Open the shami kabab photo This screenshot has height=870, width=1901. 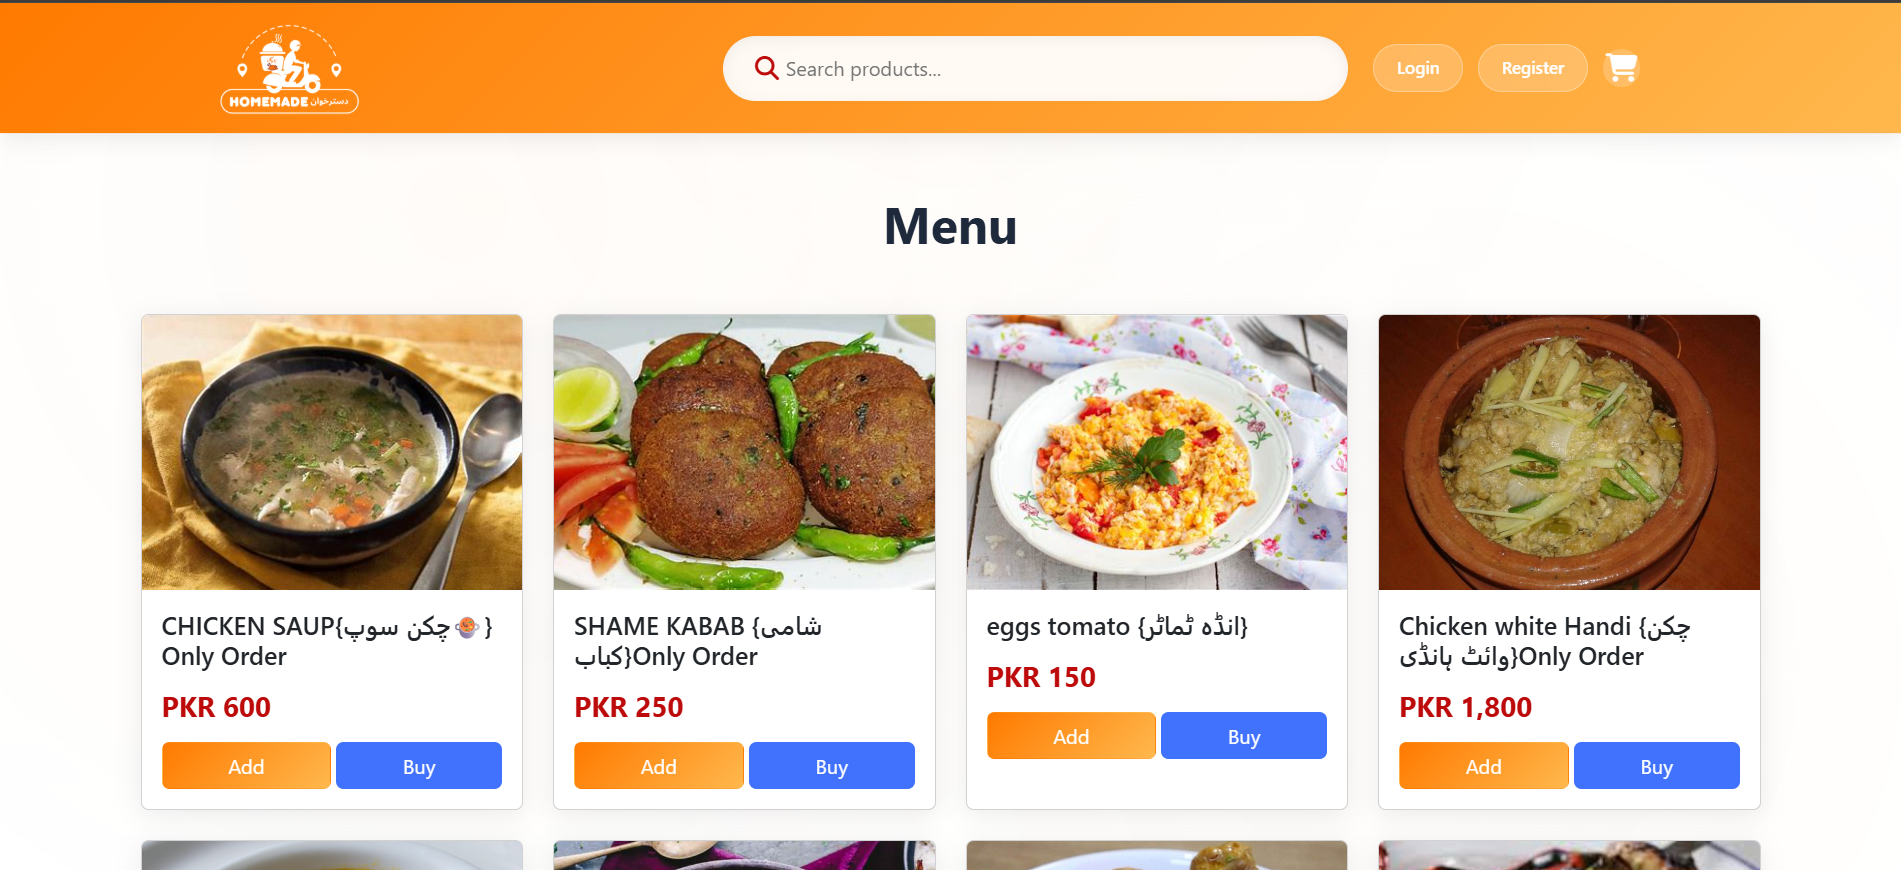pyautogui.click(x=744, y=452)
